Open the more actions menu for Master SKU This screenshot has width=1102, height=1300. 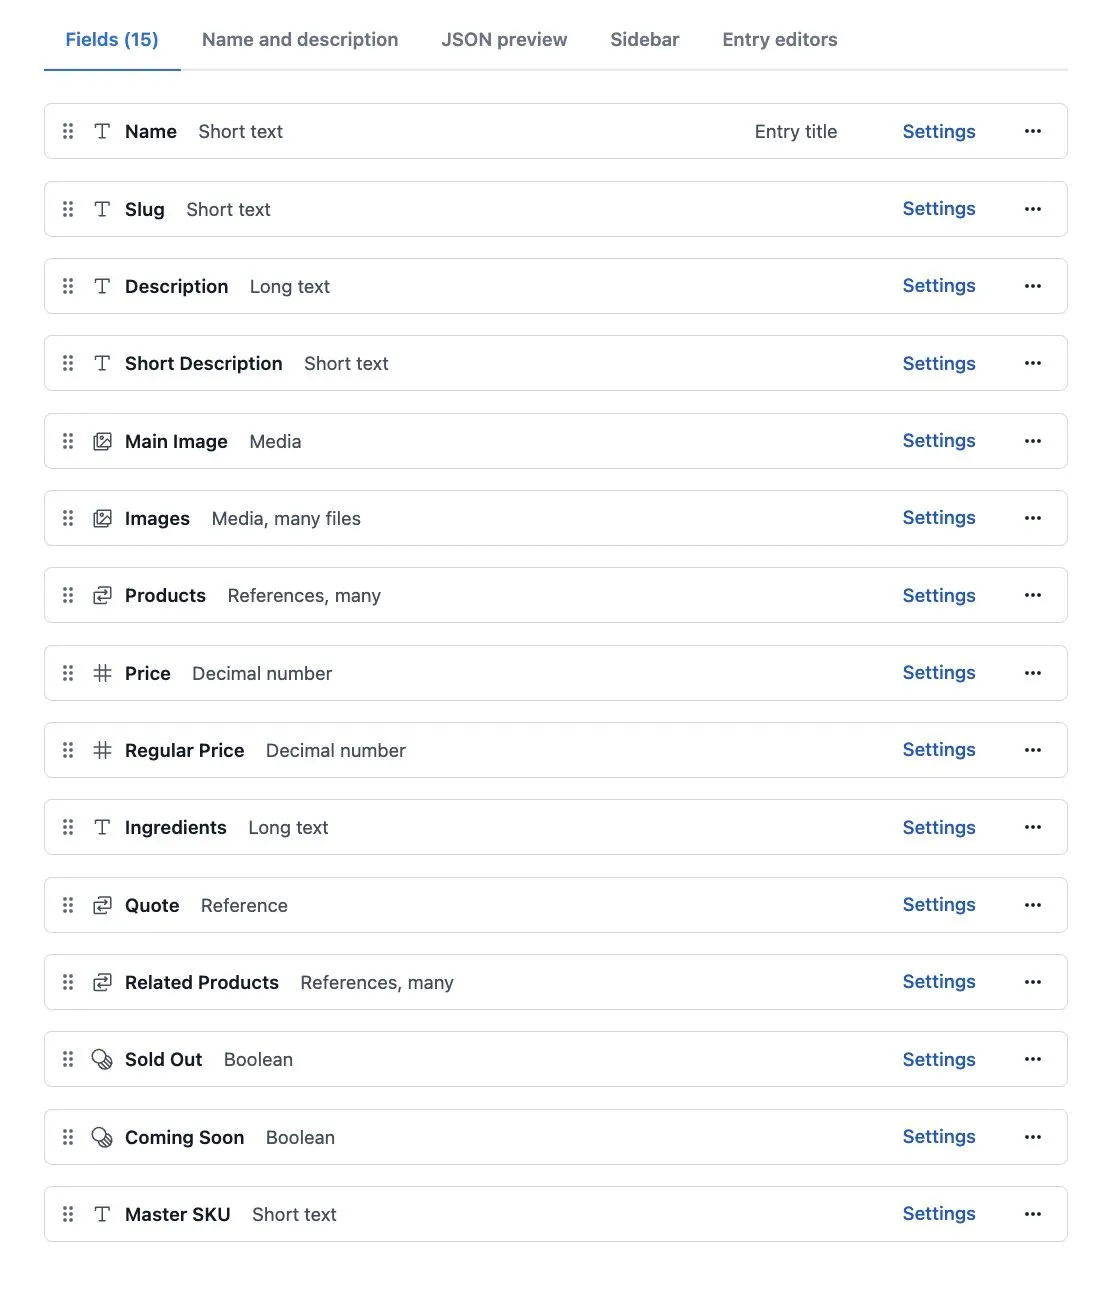1033,1214
